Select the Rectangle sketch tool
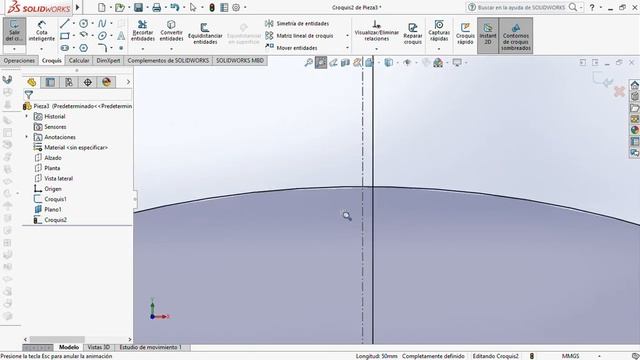 (64, 36)
